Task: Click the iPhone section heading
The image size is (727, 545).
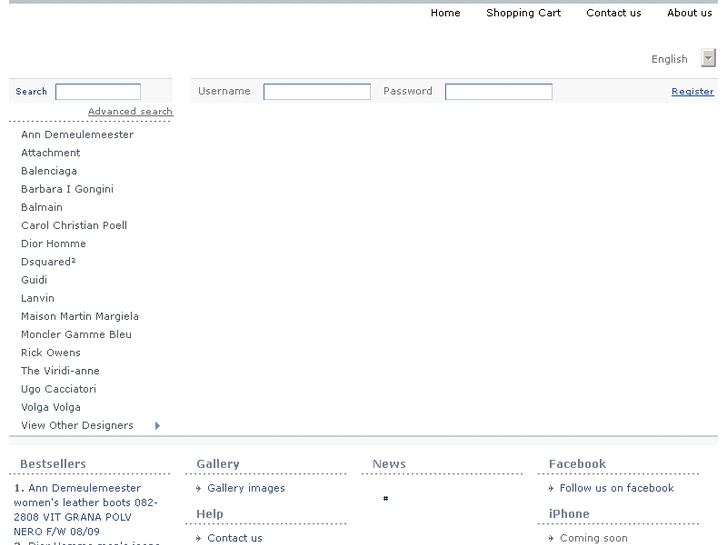Action: pos(569,514)
